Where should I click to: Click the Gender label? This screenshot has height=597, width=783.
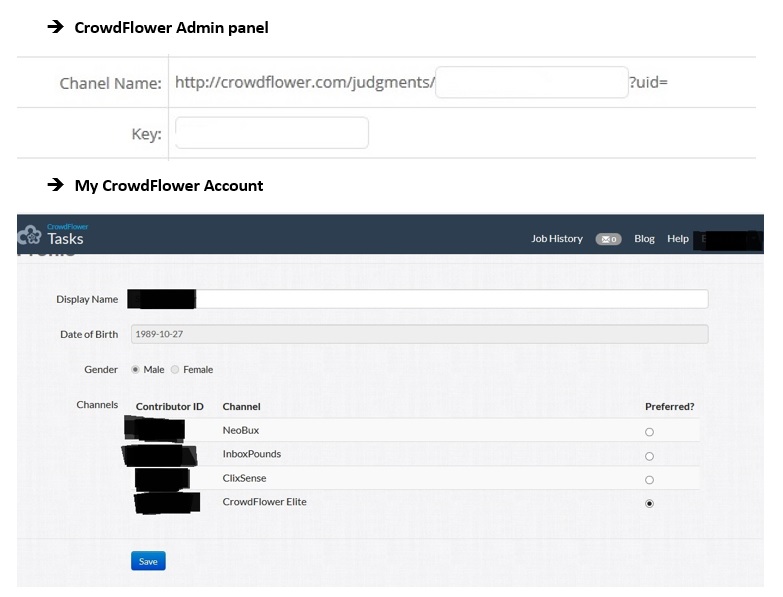point(101,369)
